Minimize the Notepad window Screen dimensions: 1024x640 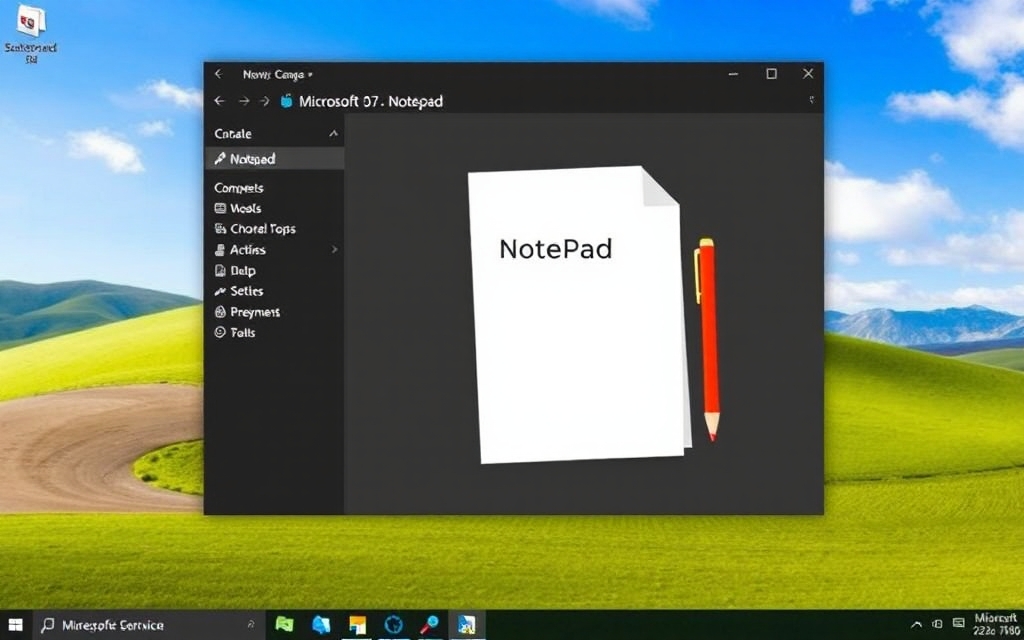click(733, 74)
